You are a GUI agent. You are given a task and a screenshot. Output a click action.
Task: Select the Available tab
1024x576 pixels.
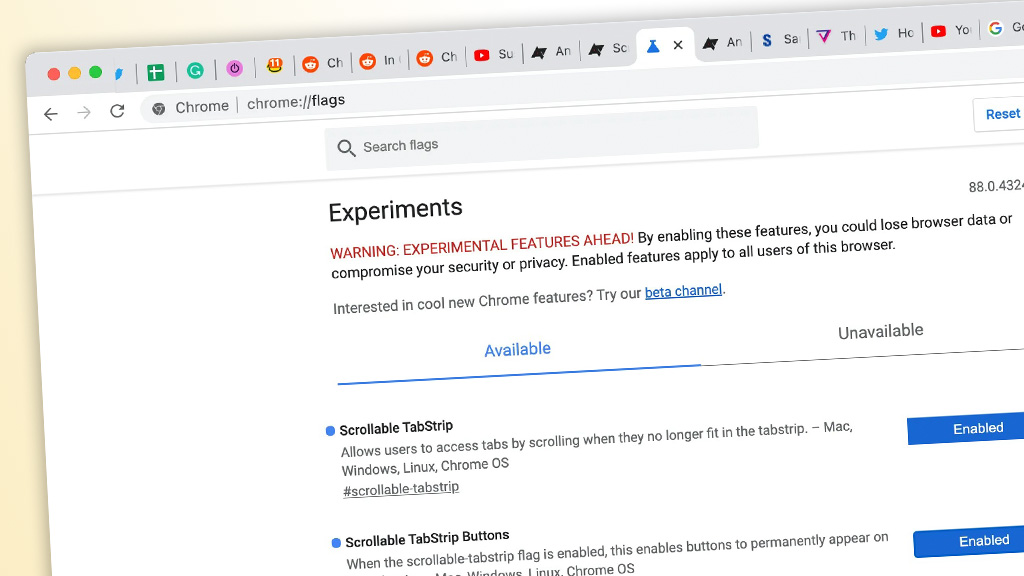coord(517,349)
